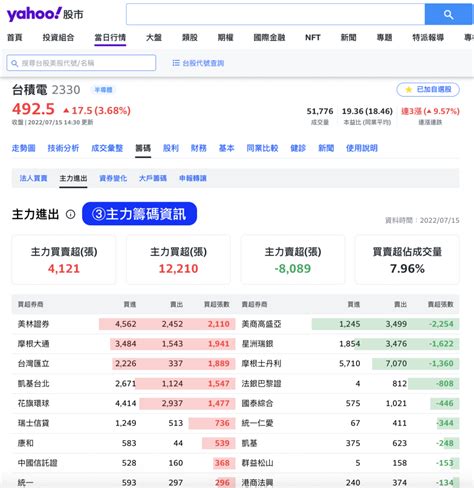The image size is (474, 488).
Task: Click seller broker 群益松山
Action: click(257, 463)
